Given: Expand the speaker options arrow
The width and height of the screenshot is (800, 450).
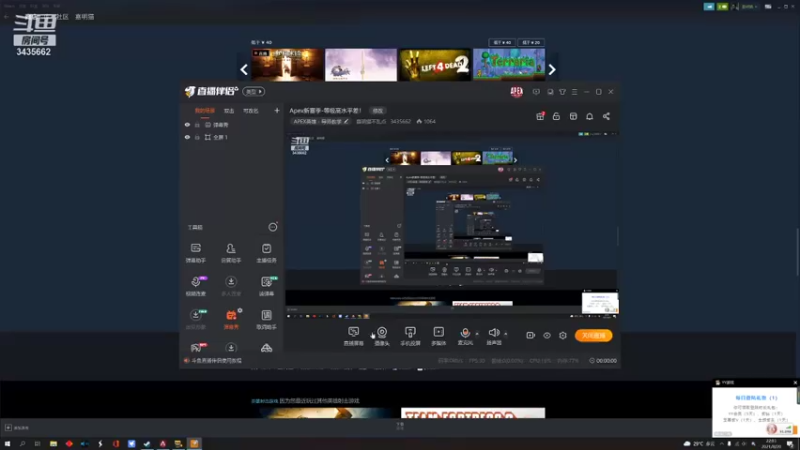Looking at the screenshot, I should tap(506, 334).
